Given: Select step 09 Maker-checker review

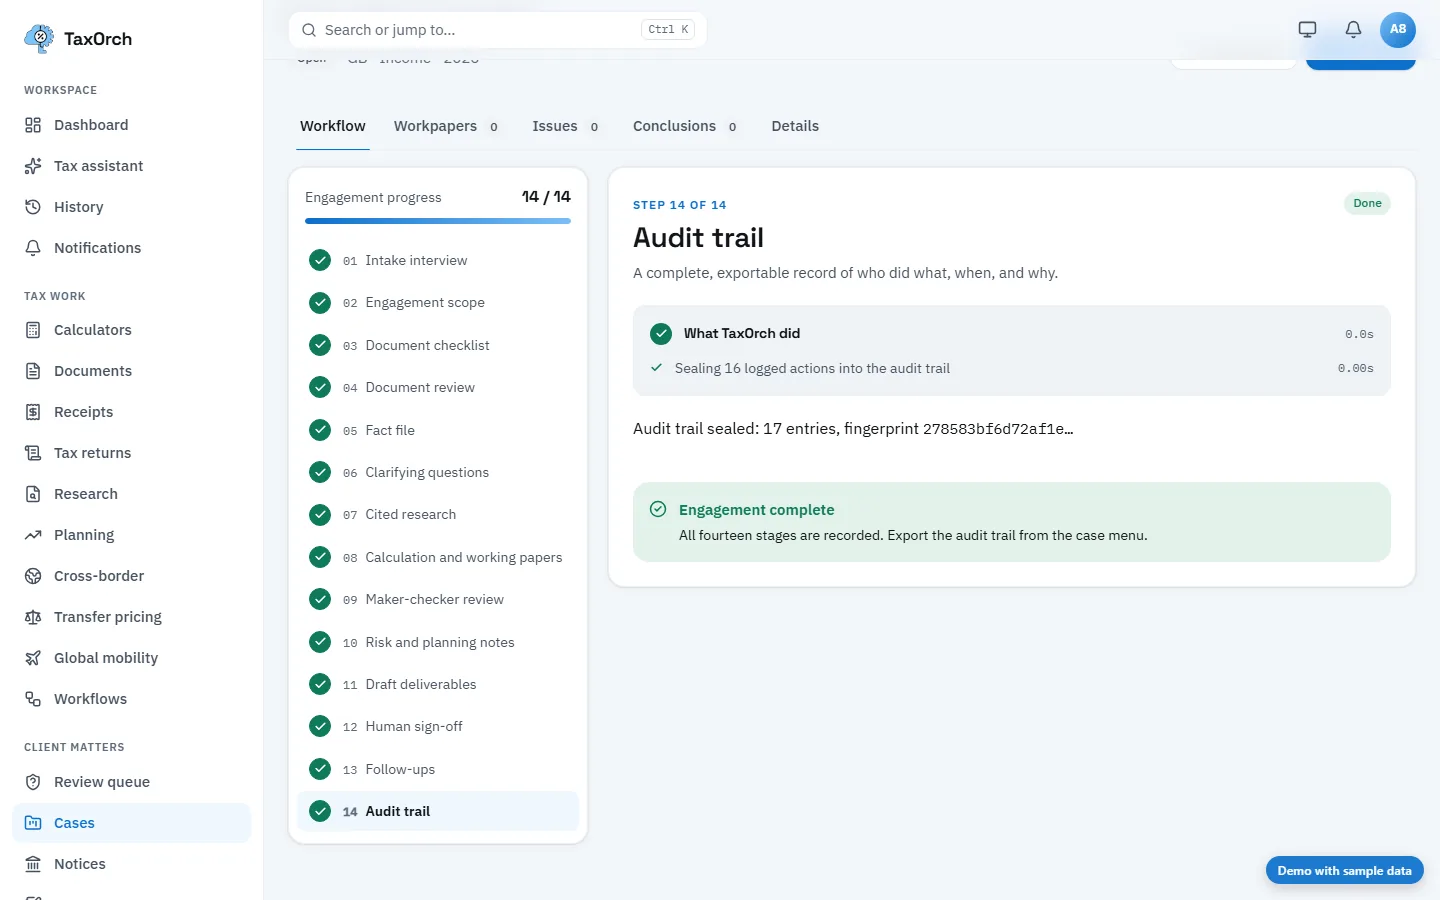Looking at the screenshot, I should click(438, 599).
